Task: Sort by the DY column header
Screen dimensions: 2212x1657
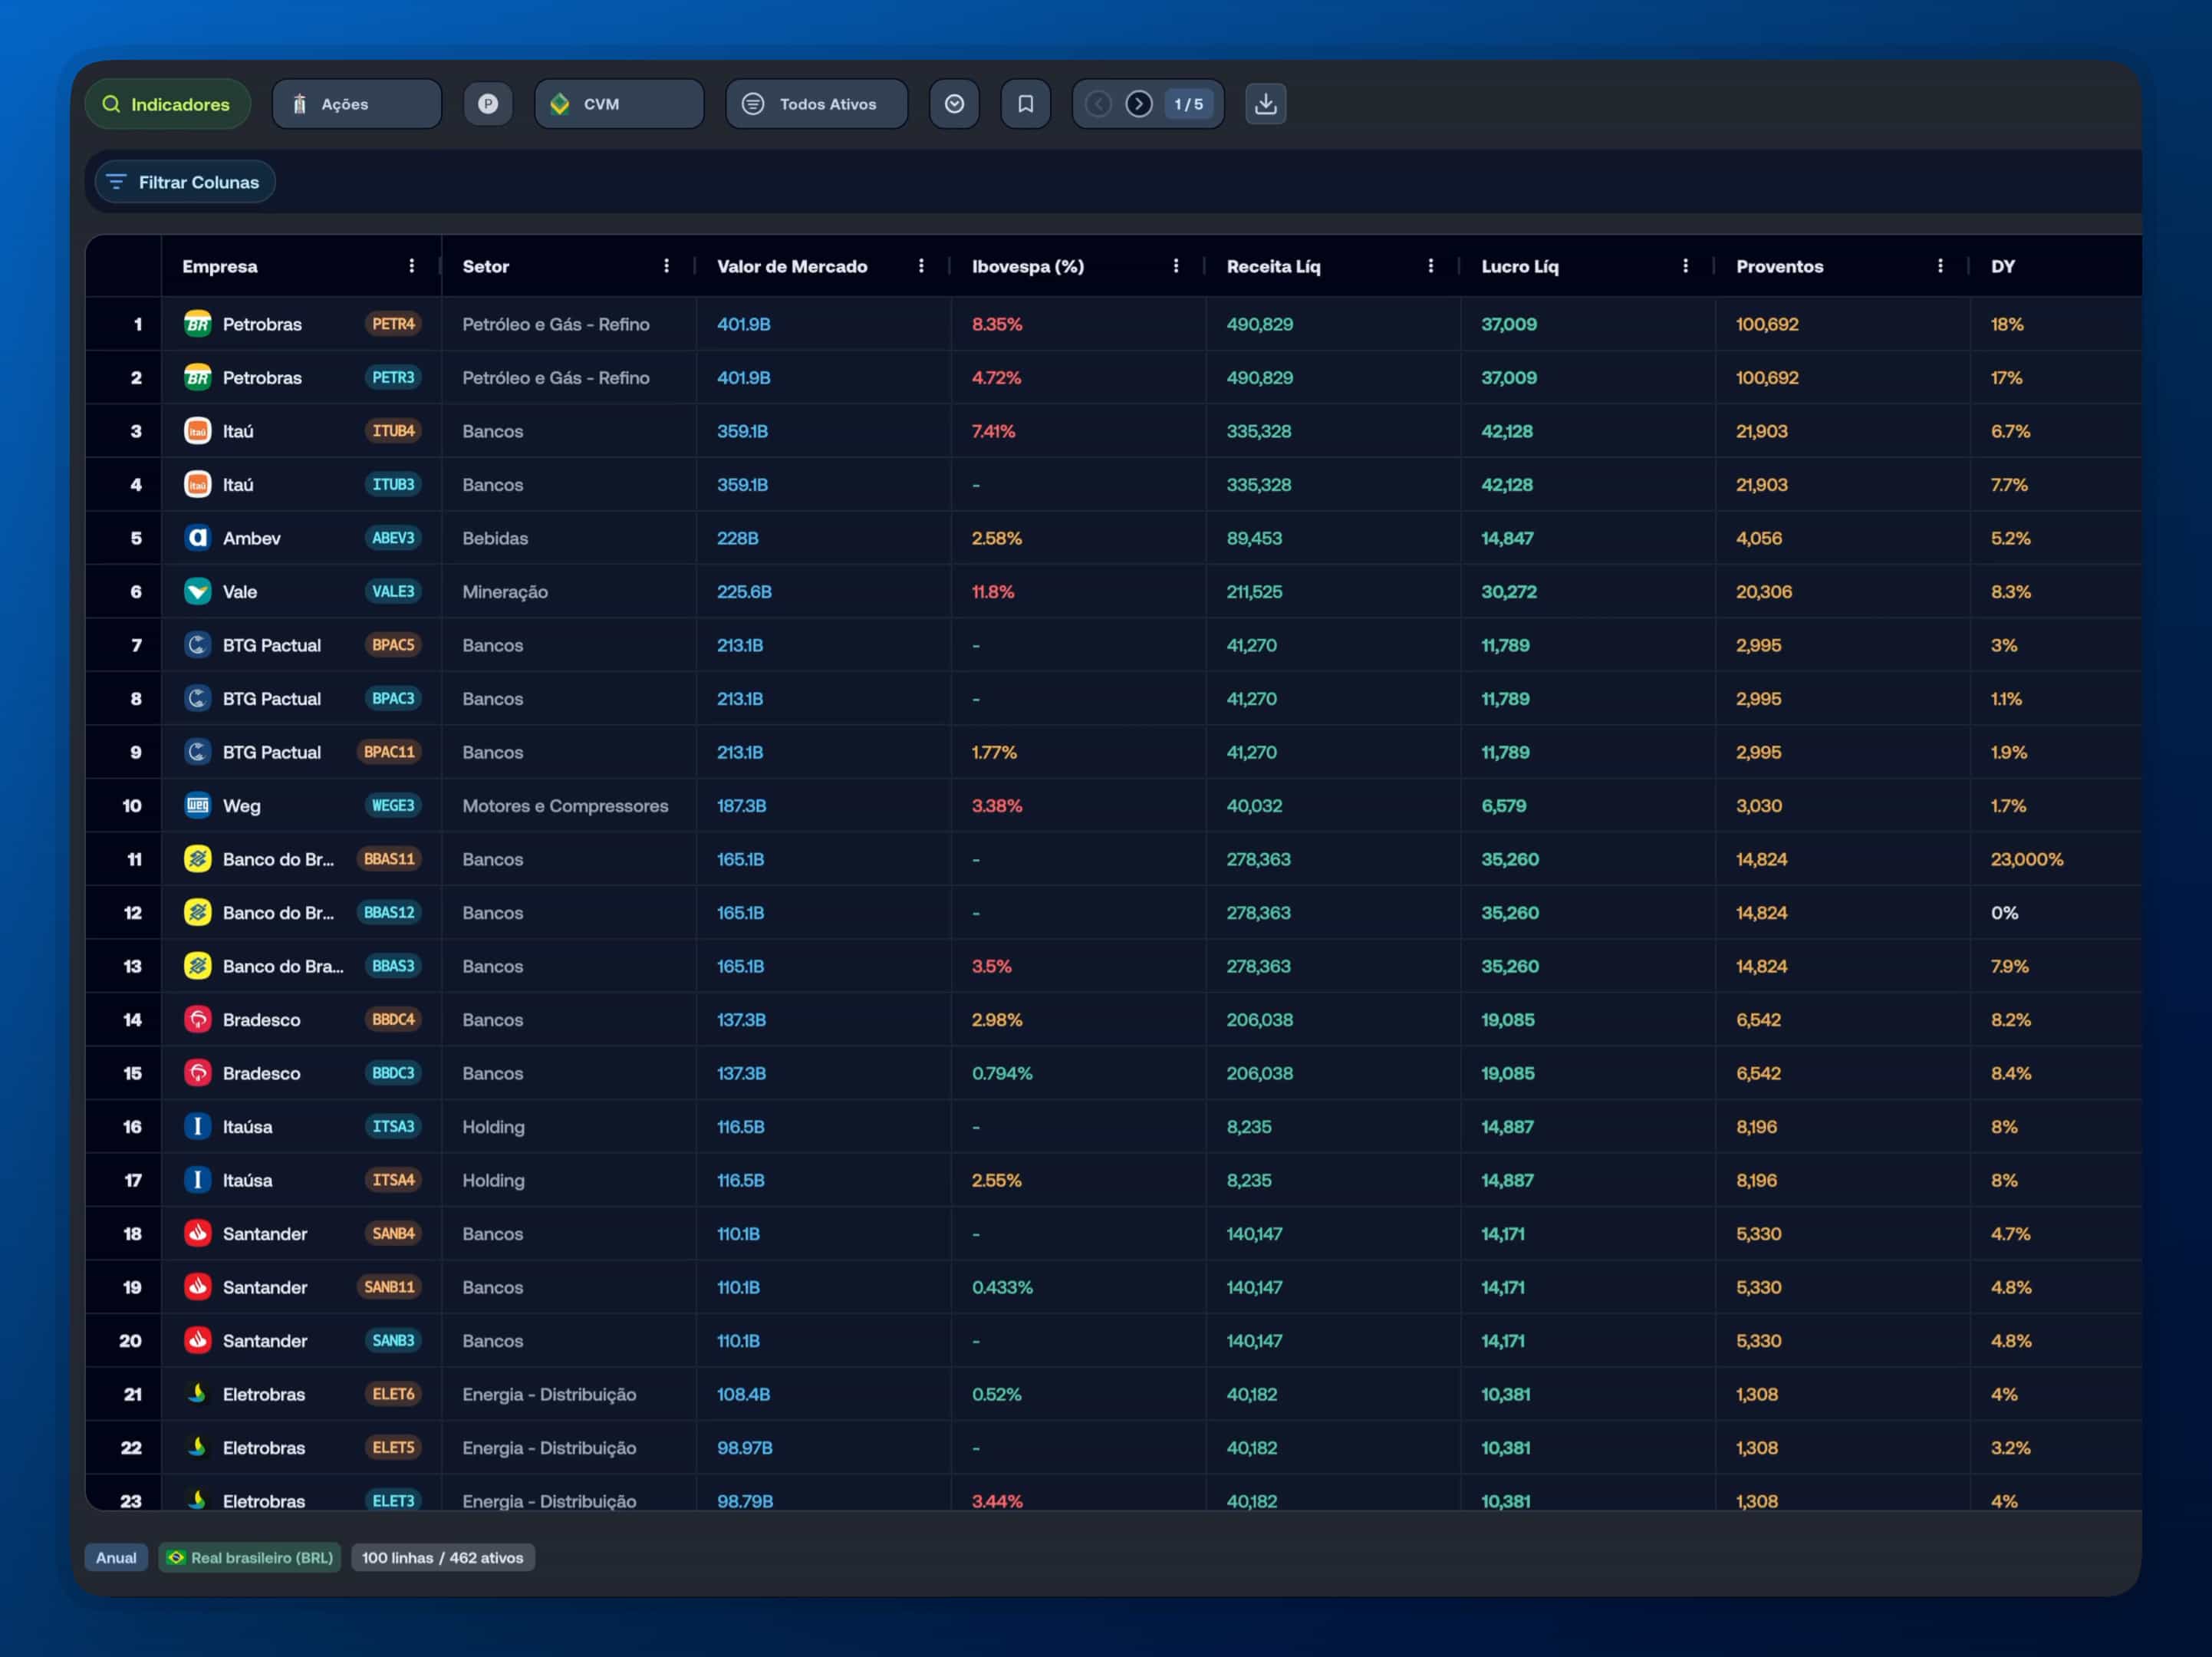Action: point(2002,266)
